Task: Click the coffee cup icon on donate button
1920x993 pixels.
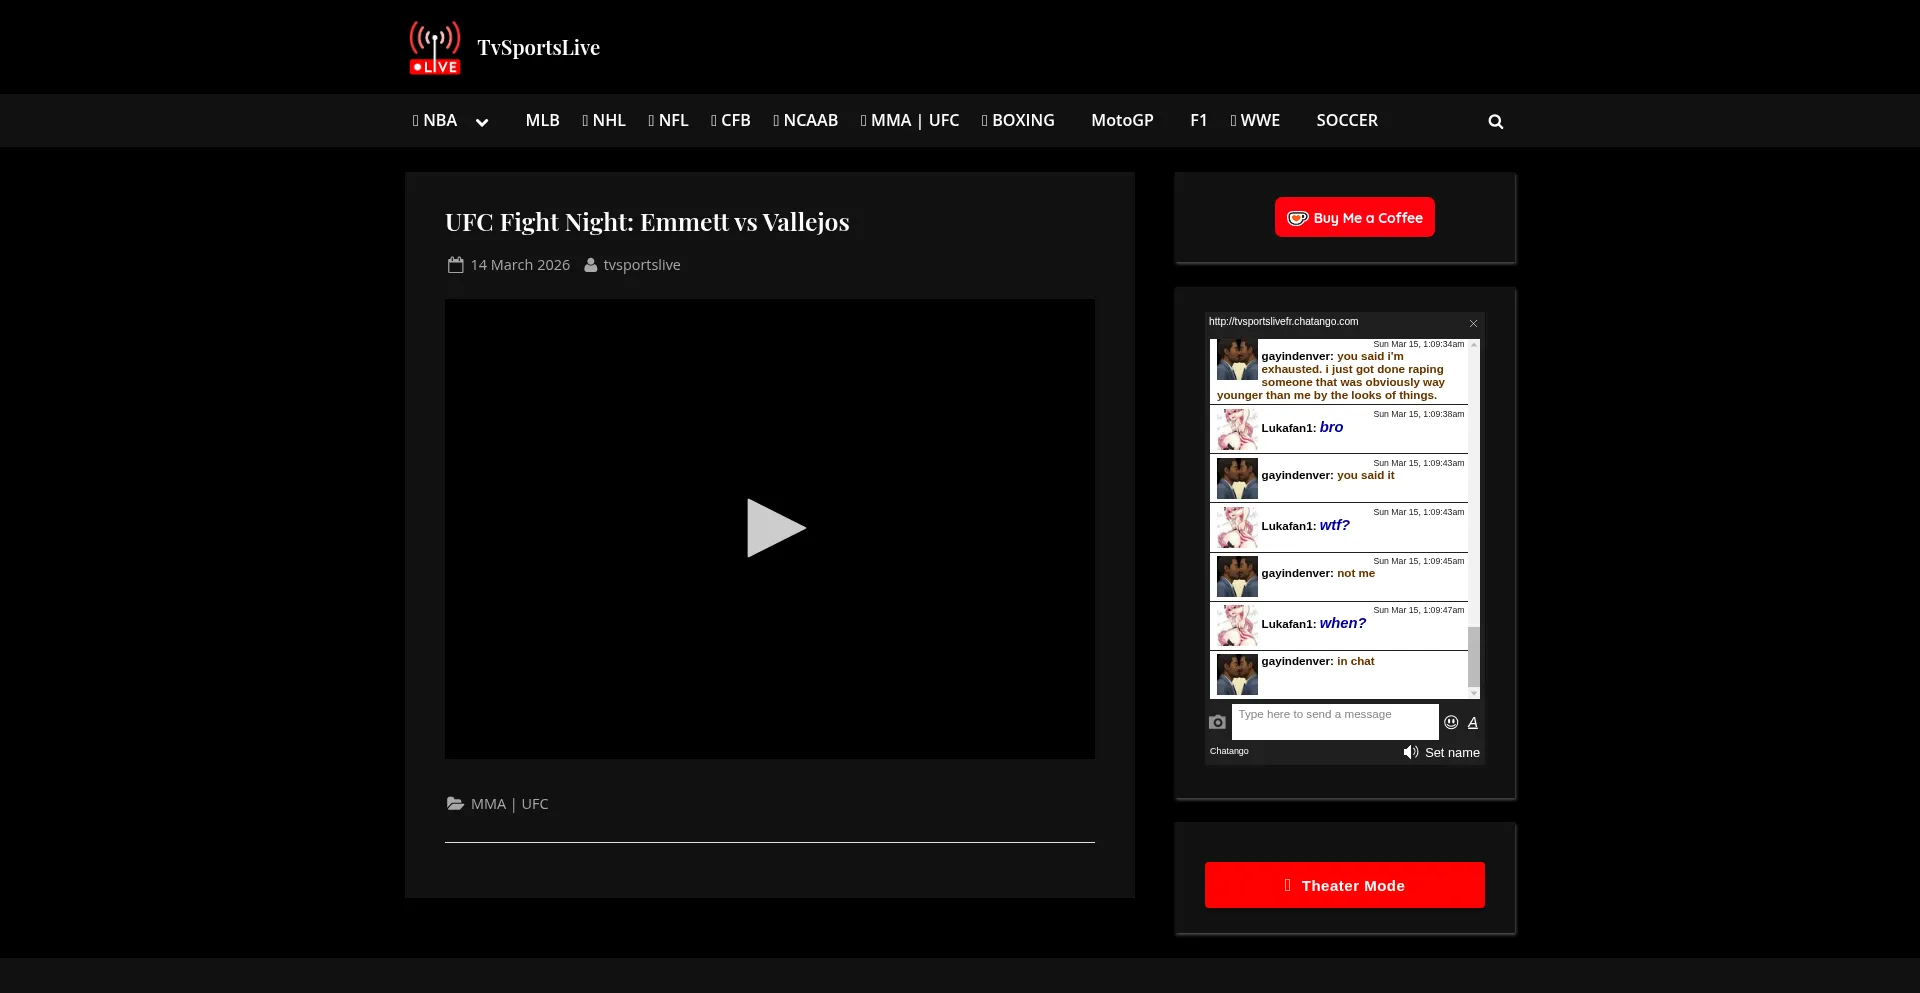Action: [1297, 218]
